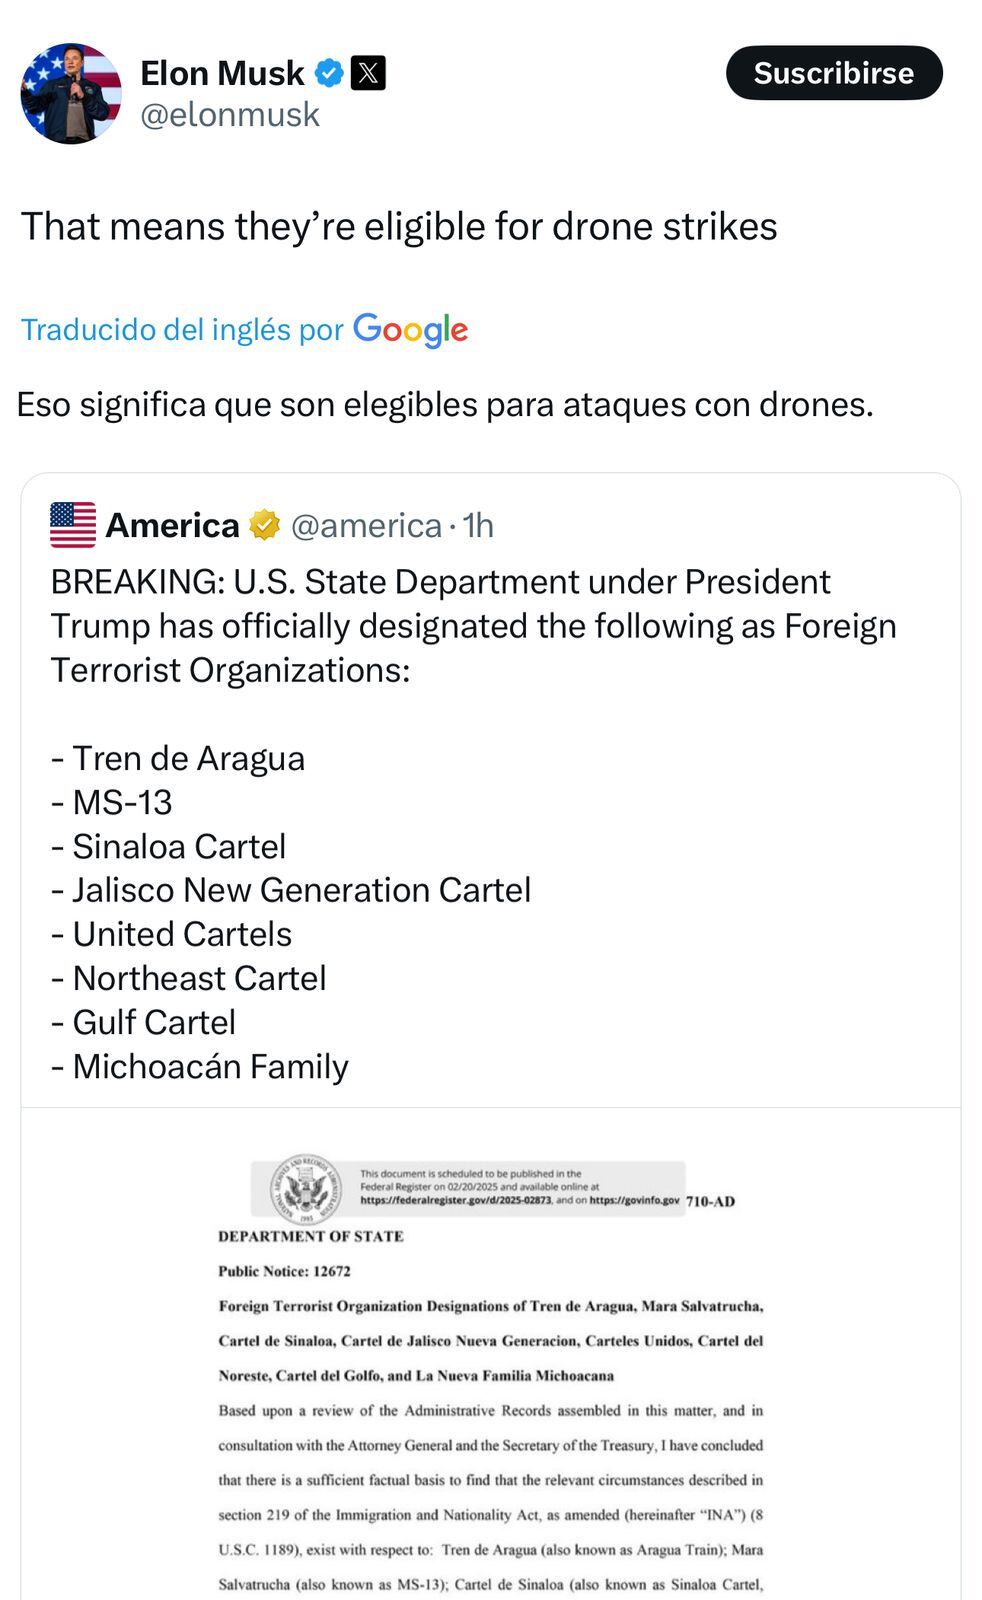Image resolution: width=982 pixels, height=1600 pixels.
Task: Open the @elonmusk handle
Action: [232, 114]
